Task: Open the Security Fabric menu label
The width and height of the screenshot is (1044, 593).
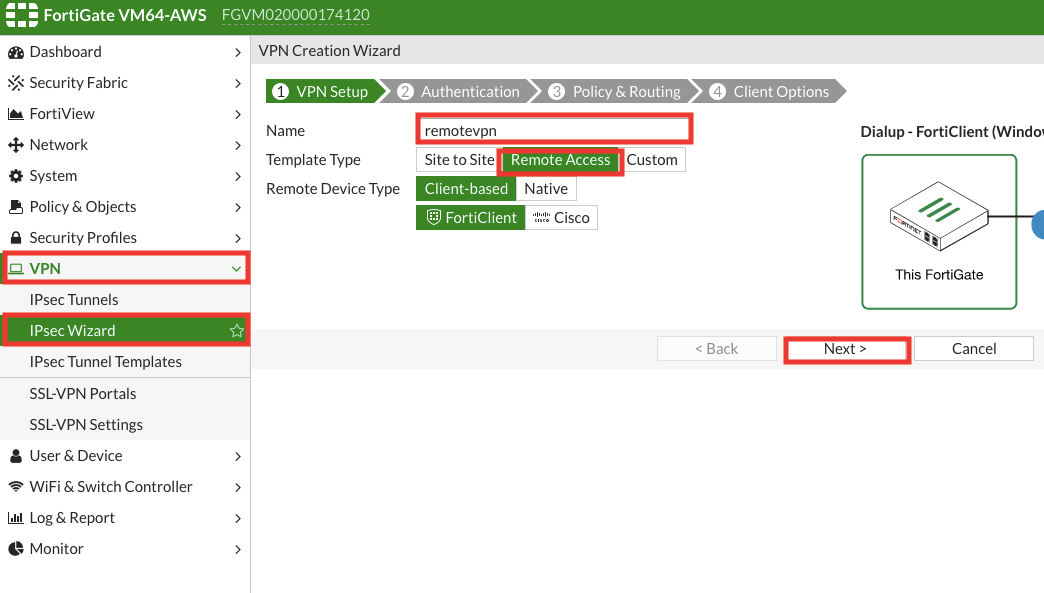Action: point(79,83)
